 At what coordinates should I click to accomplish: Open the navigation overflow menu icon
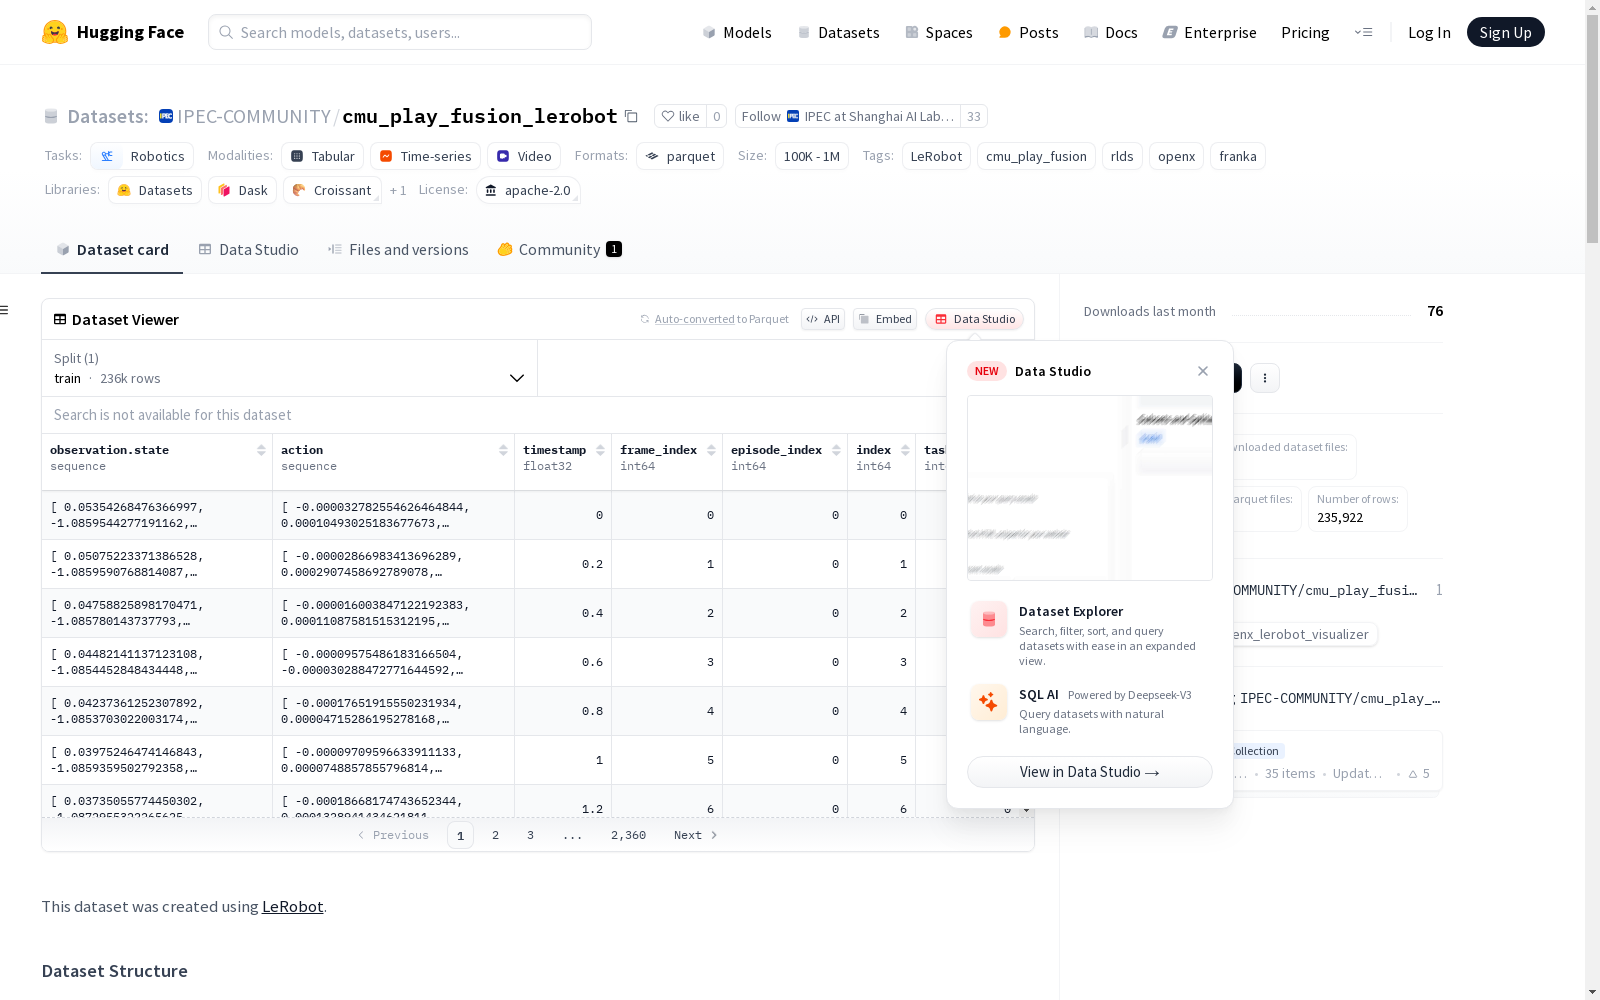1363,32
